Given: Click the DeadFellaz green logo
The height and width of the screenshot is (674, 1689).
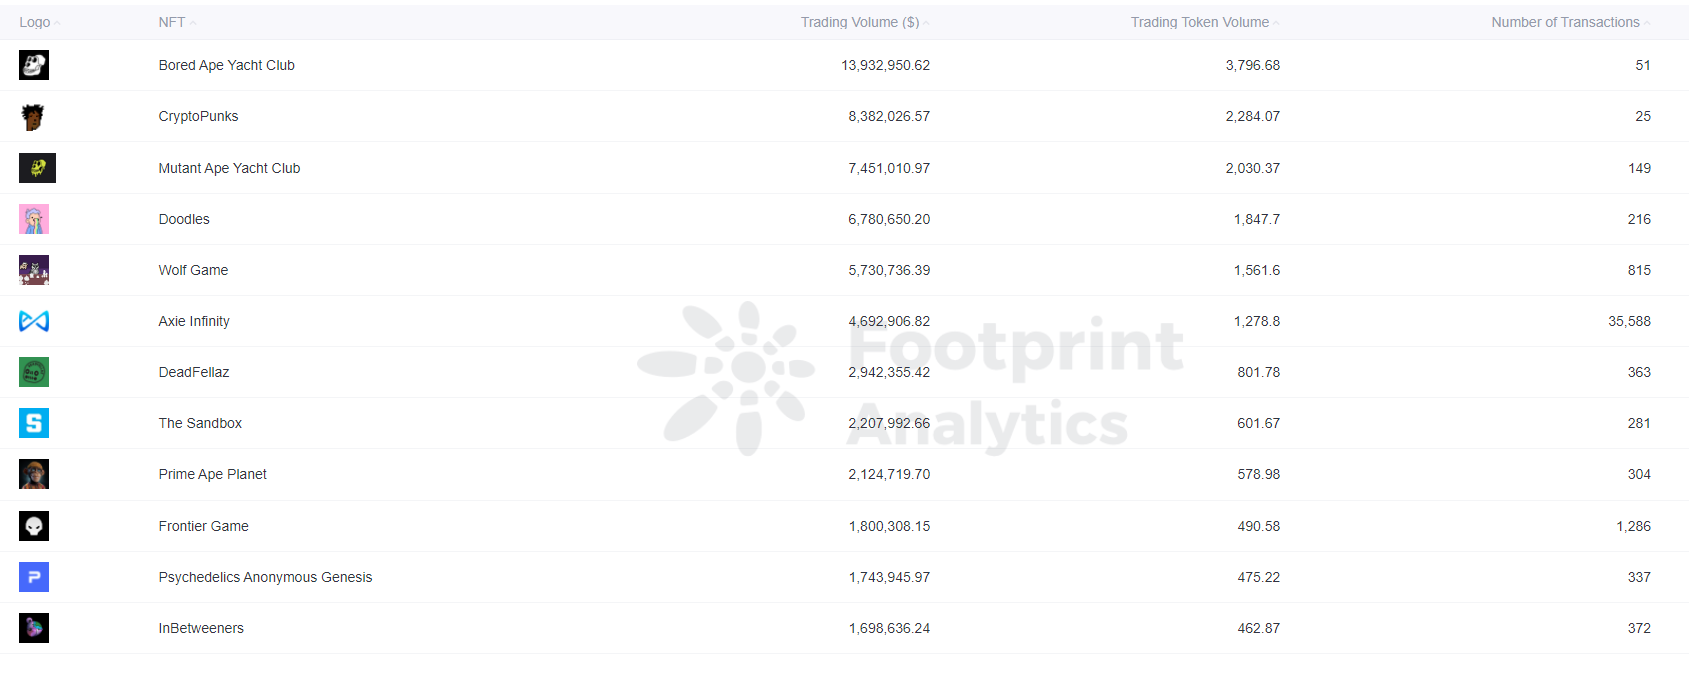Looking at the screenshot, I should point(34,372).
